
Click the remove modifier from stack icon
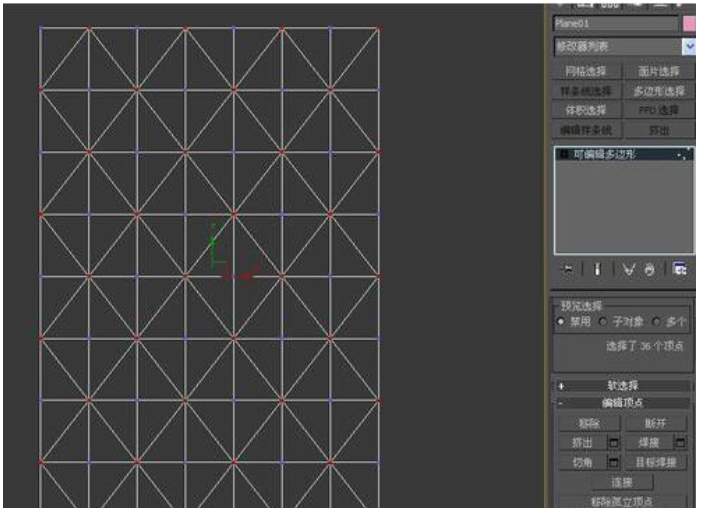(x=648, y=269)
